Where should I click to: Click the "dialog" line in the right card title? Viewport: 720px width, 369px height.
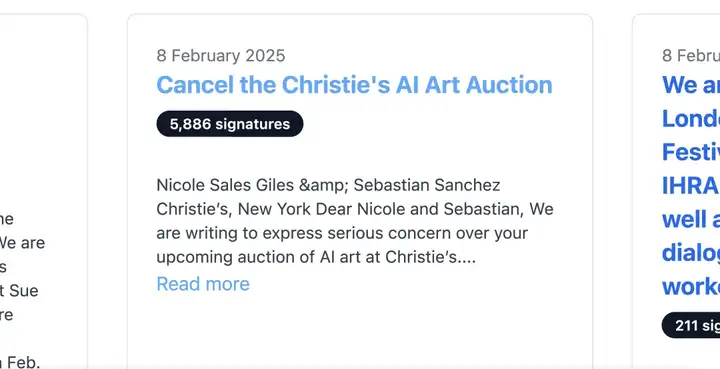(x=691, y=253)
